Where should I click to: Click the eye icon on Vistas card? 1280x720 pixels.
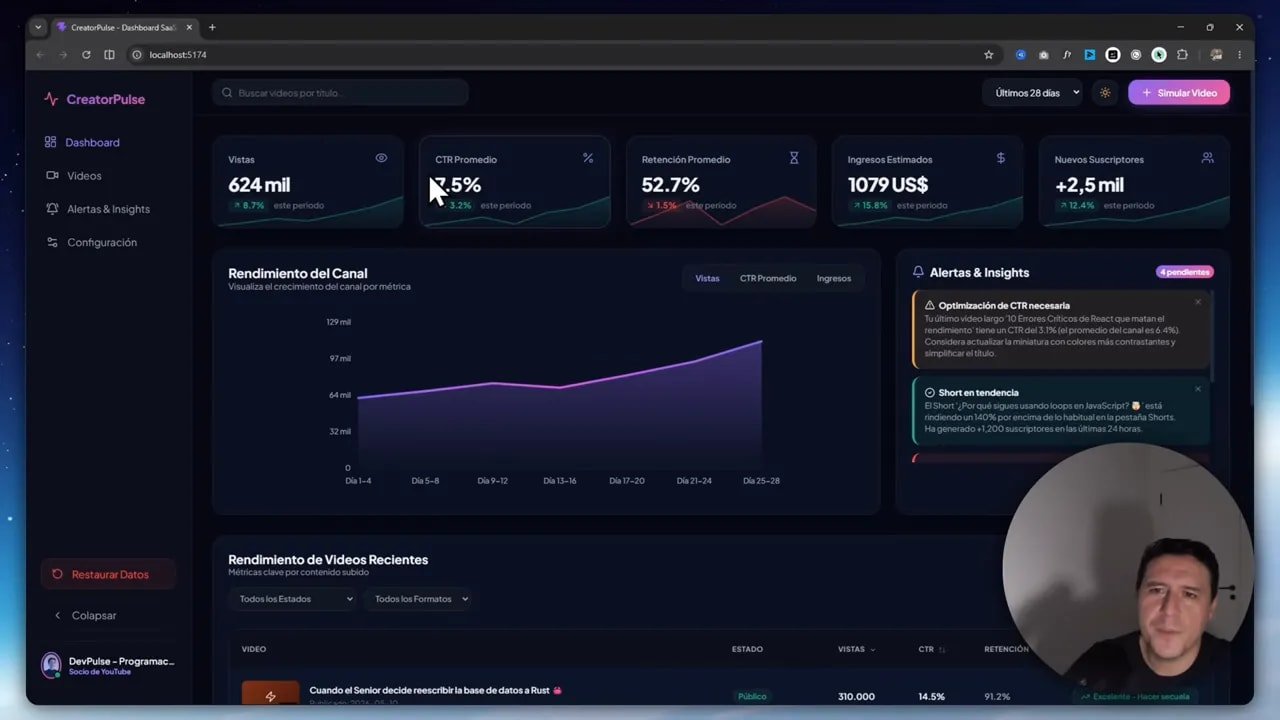(381, 158)
